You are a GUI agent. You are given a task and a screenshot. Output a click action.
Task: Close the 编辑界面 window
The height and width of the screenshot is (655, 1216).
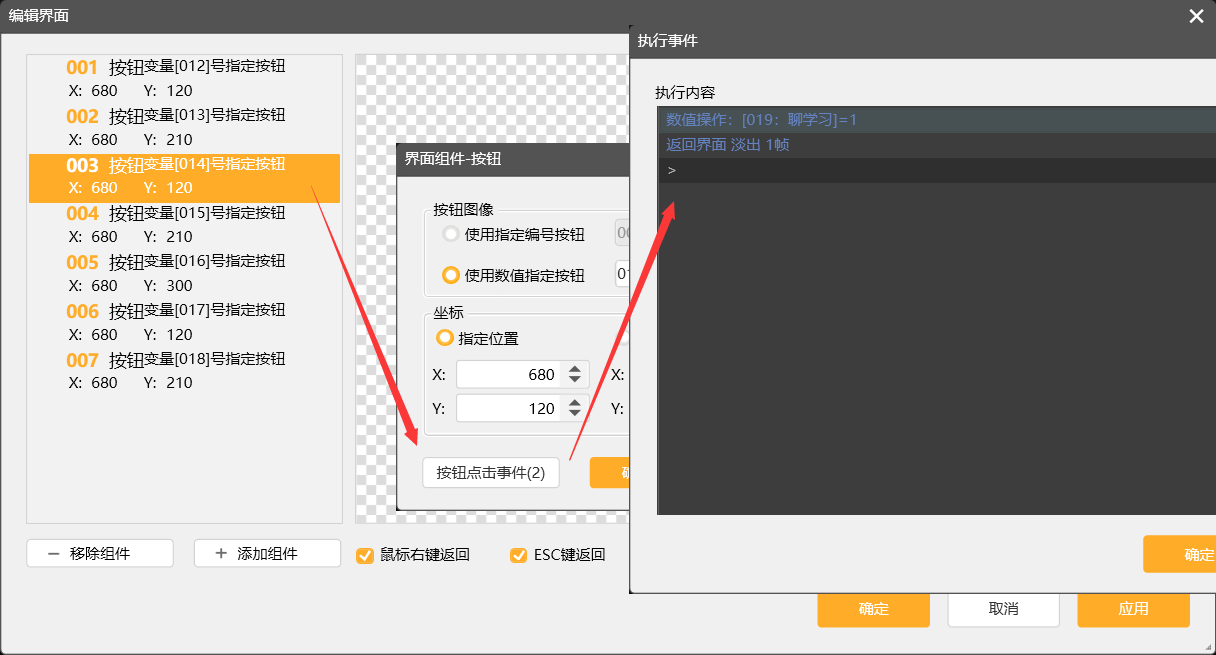1196,16
